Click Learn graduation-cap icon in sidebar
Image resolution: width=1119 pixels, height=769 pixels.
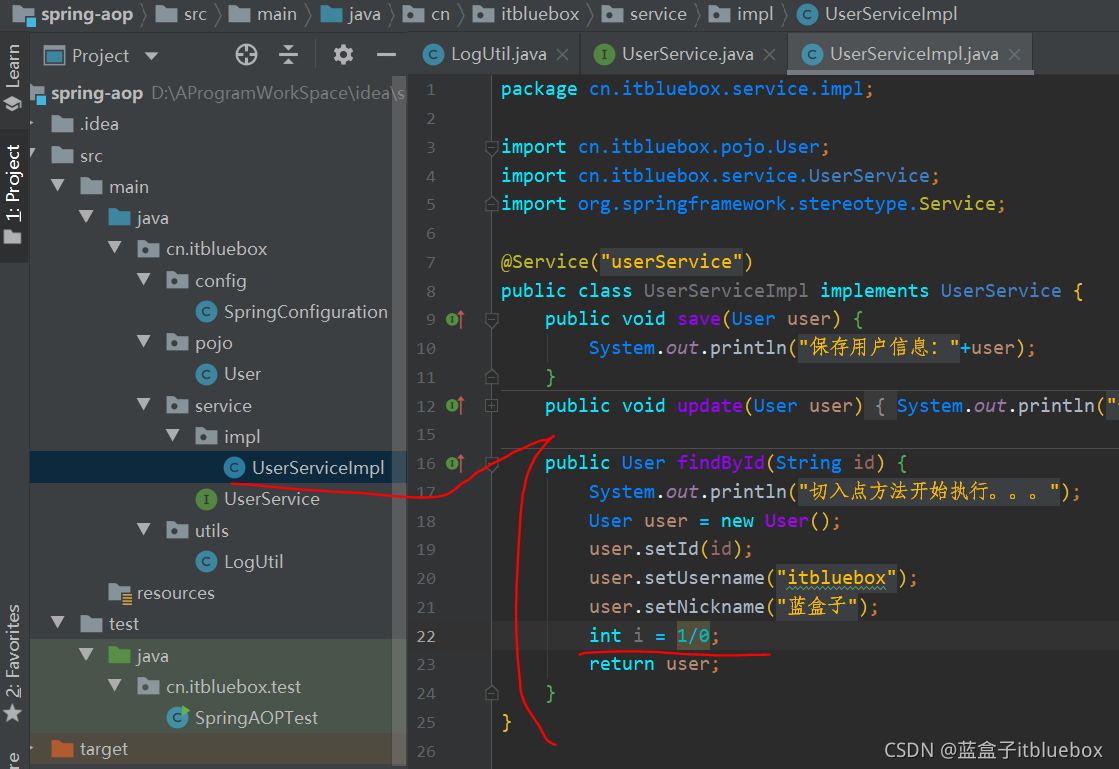[x=13, y=103]
